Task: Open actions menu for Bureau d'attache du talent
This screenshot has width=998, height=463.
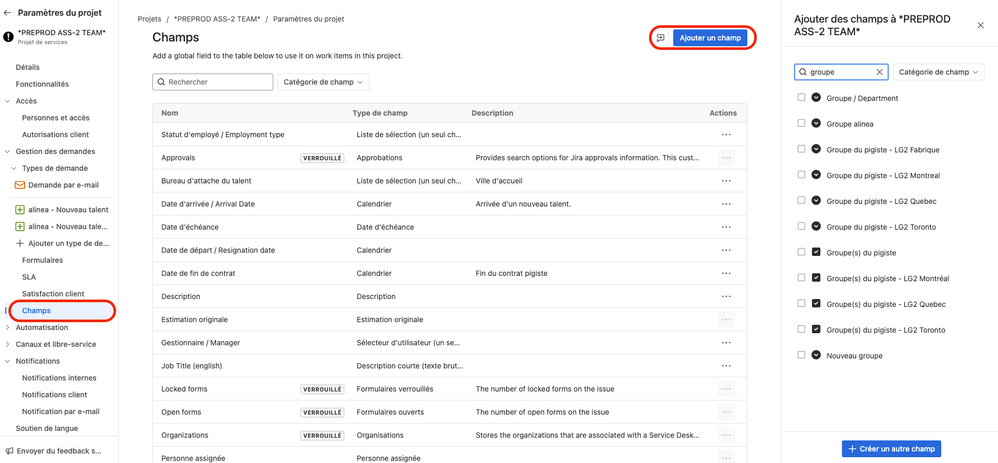Action: coord(726,181)
